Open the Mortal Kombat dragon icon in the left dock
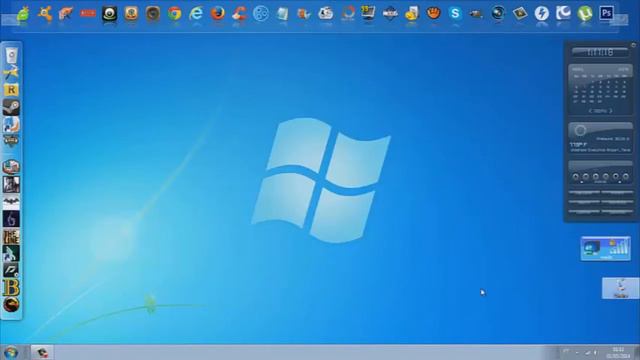The width and height of the screenshot is (640, 360). coord(11,305)
